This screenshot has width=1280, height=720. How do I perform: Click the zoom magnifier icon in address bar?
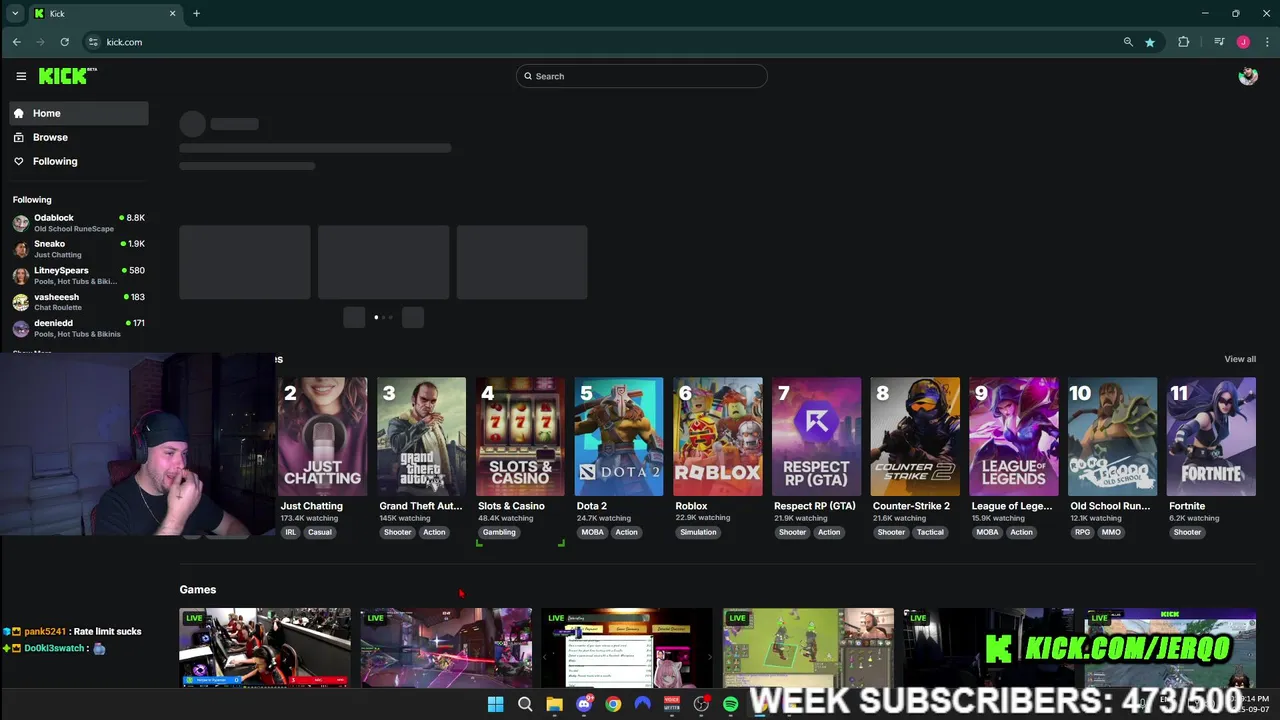click(1128, 42)
